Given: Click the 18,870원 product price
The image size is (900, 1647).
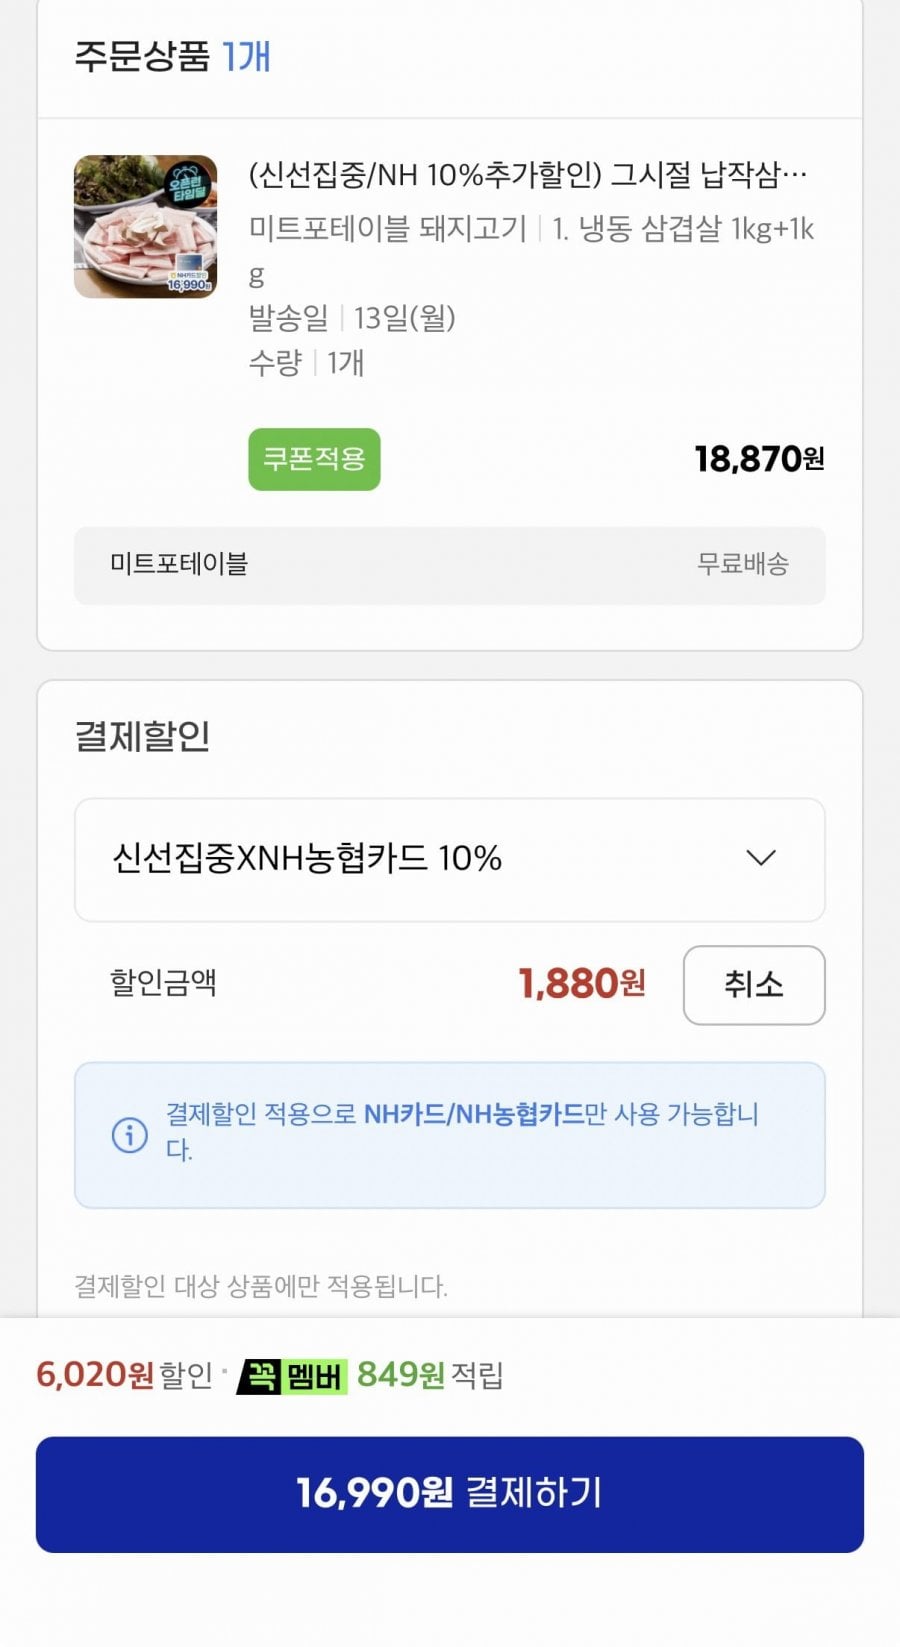Looking at the screenshot, I should (x=760, y=459).
